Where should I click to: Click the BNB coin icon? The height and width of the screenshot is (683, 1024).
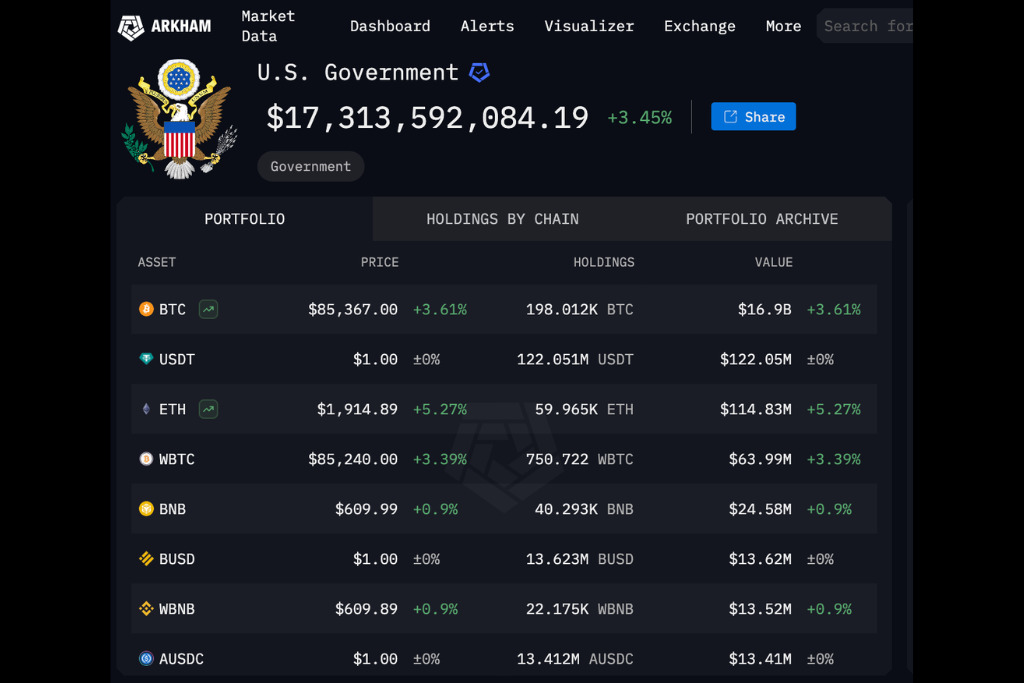[x=146, y=509]
